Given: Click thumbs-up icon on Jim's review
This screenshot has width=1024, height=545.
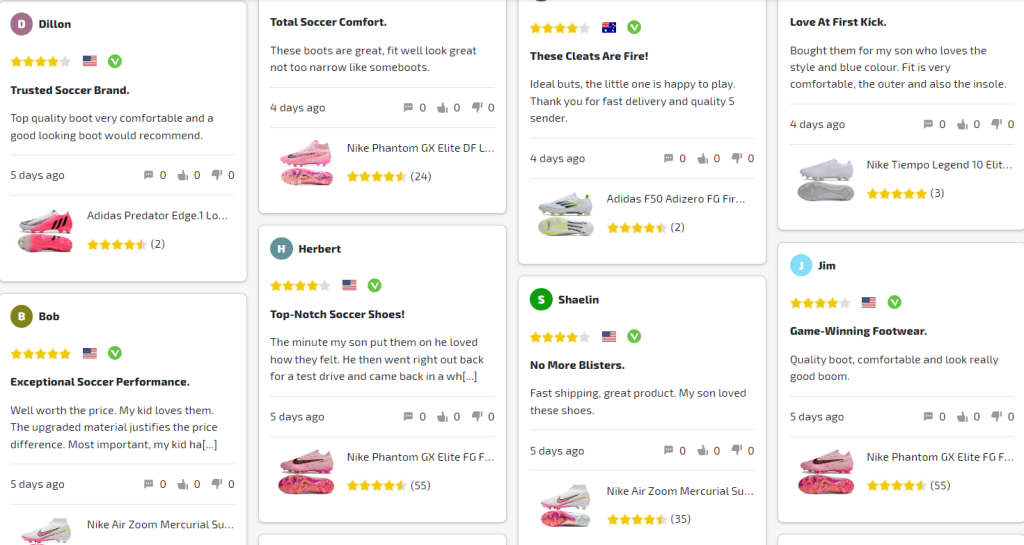Looking at the screenshot, I should (x=963, y=417).
